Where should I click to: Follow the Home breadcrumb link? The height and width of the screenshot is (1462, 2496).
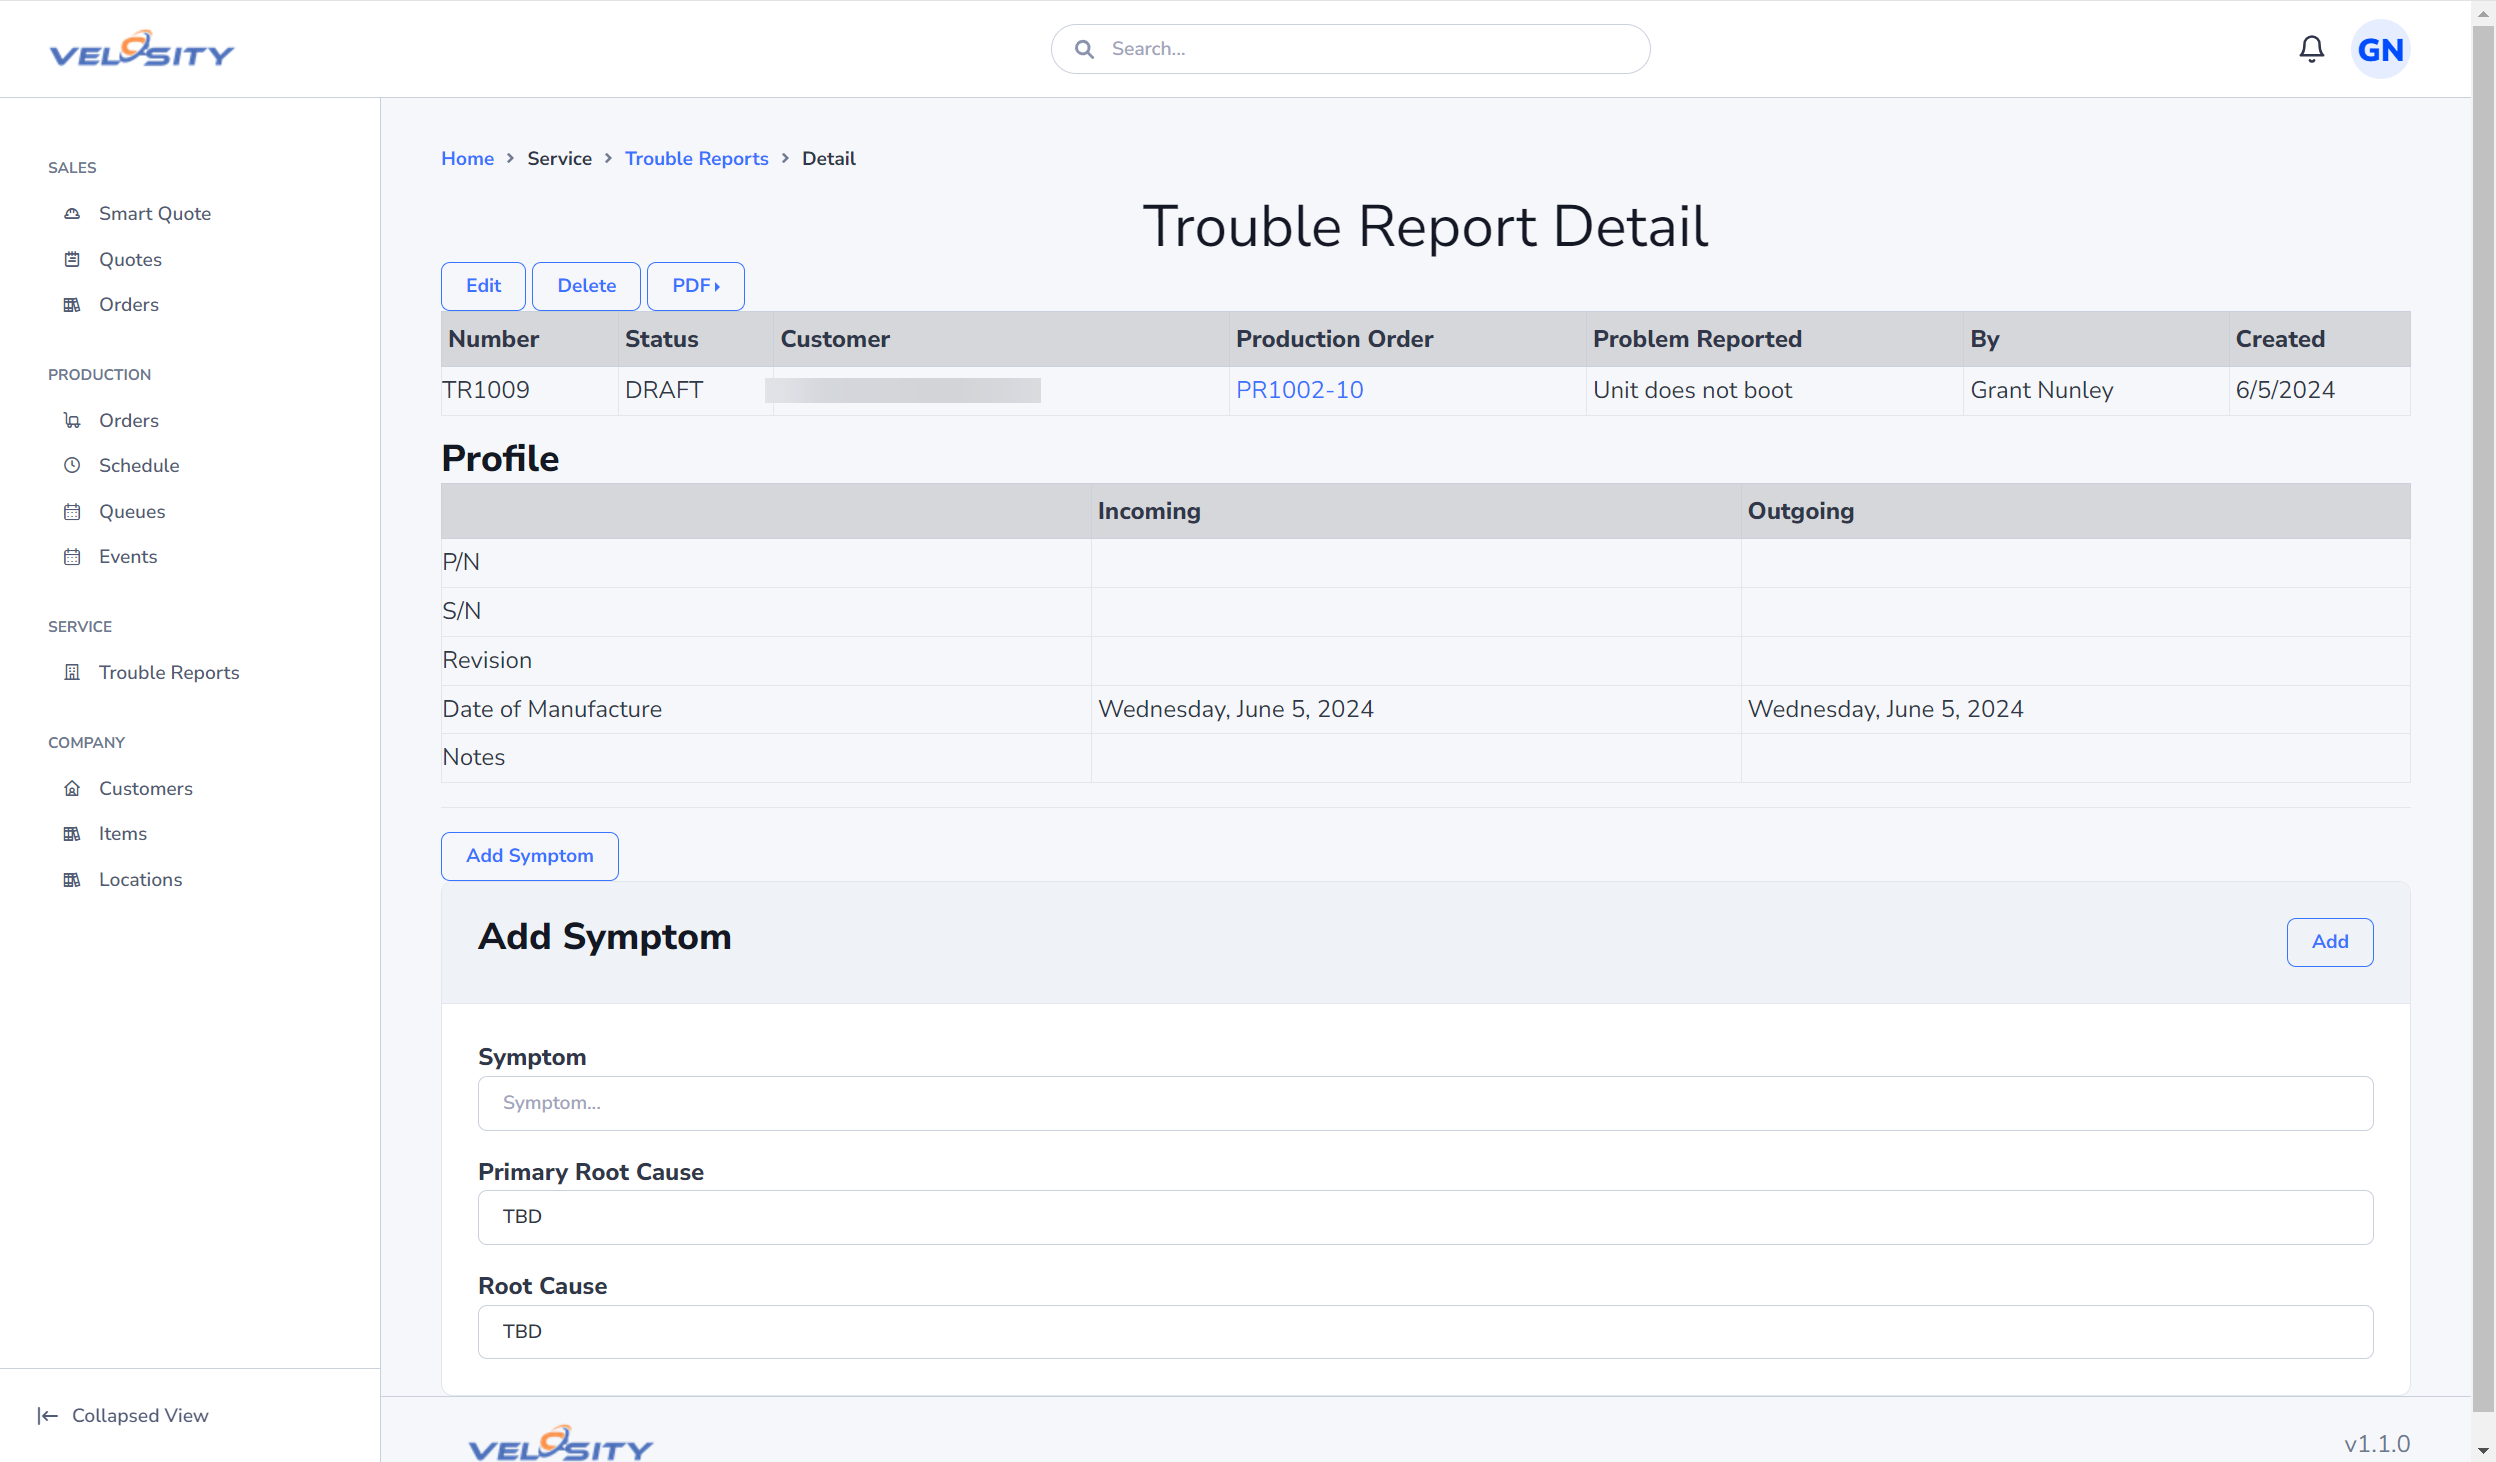click(468, 159)
